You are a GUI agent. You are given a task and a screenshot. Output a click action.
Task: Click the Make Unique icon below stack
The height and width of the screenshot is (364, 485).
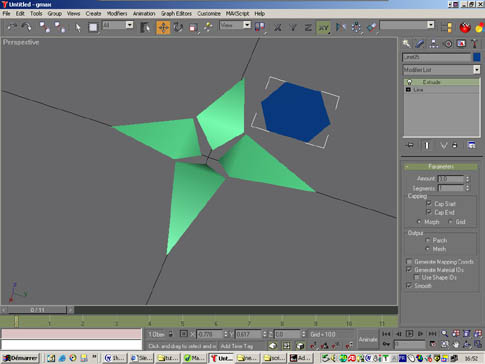pyautogui.click(x=444, y=145)
